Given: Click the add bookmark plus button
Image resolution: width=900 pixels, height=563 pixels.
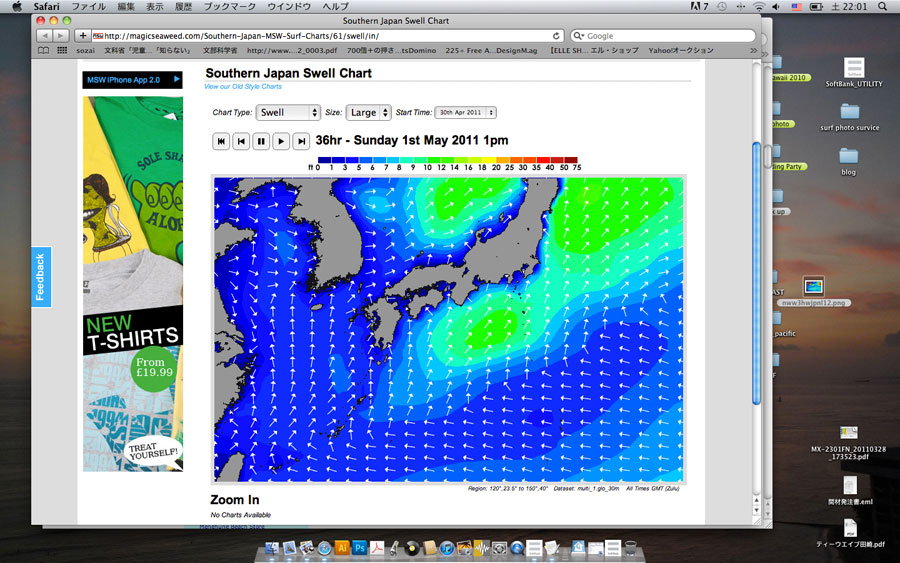Looking at the screenshot, I should click(83, 36).
